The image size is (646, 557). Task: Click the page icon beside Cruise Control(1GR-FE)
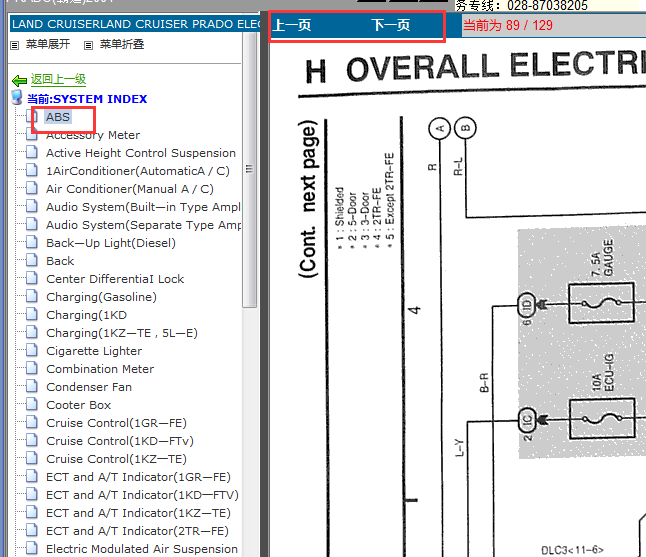click(32, 422)
